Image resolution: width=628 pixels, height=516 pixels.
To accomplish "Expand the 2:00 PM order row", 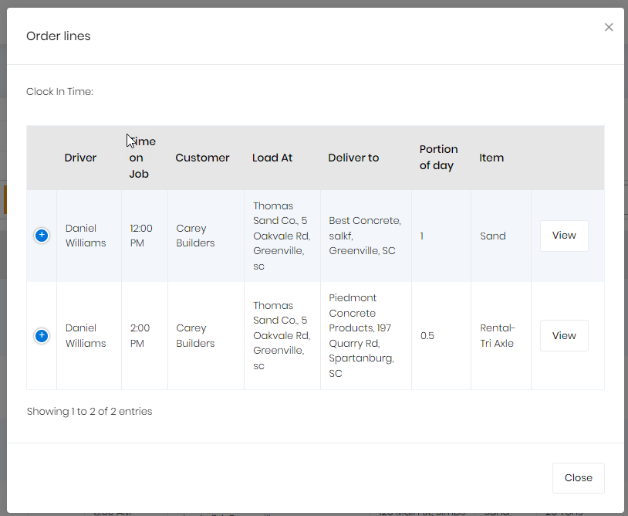I will tap(41, 335).
